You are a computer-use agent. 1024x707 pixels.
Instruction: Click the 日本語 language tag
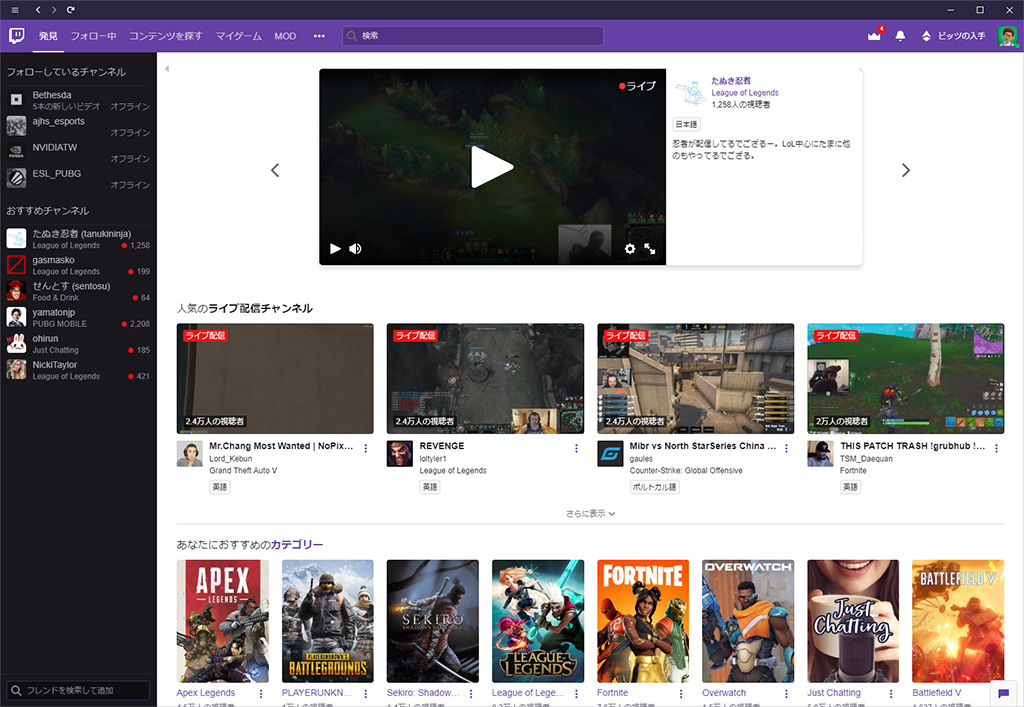click(686, 124)
